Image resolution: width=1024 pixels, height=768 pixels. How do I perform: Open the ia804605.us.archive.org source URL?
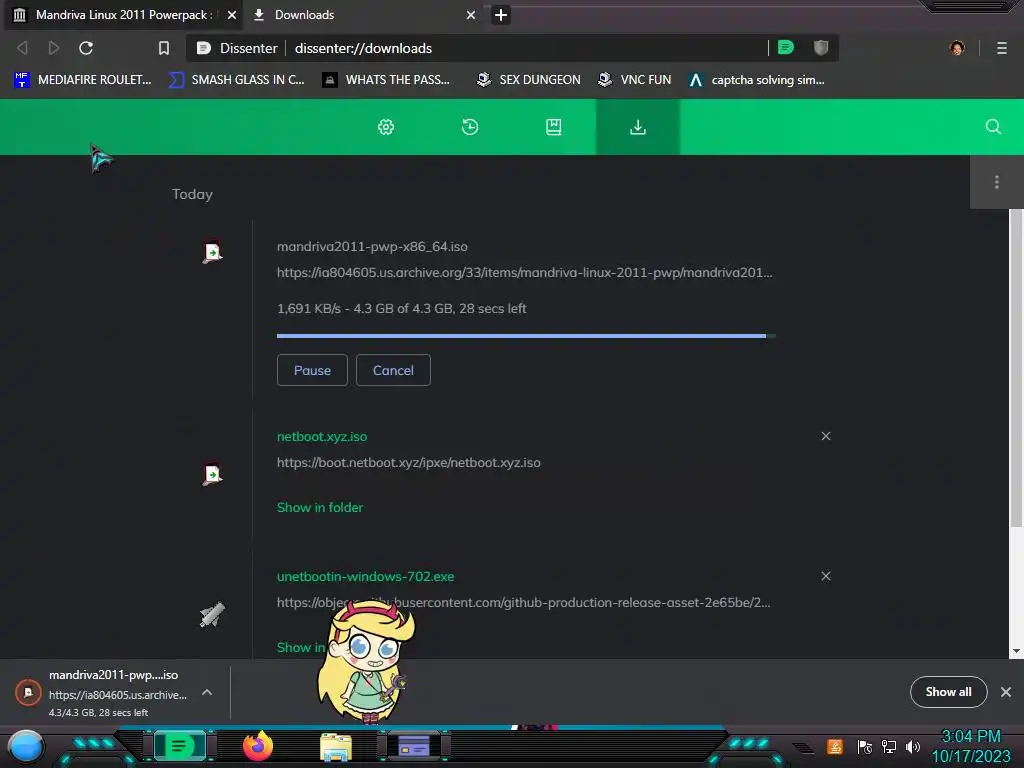tap(524, 272)
